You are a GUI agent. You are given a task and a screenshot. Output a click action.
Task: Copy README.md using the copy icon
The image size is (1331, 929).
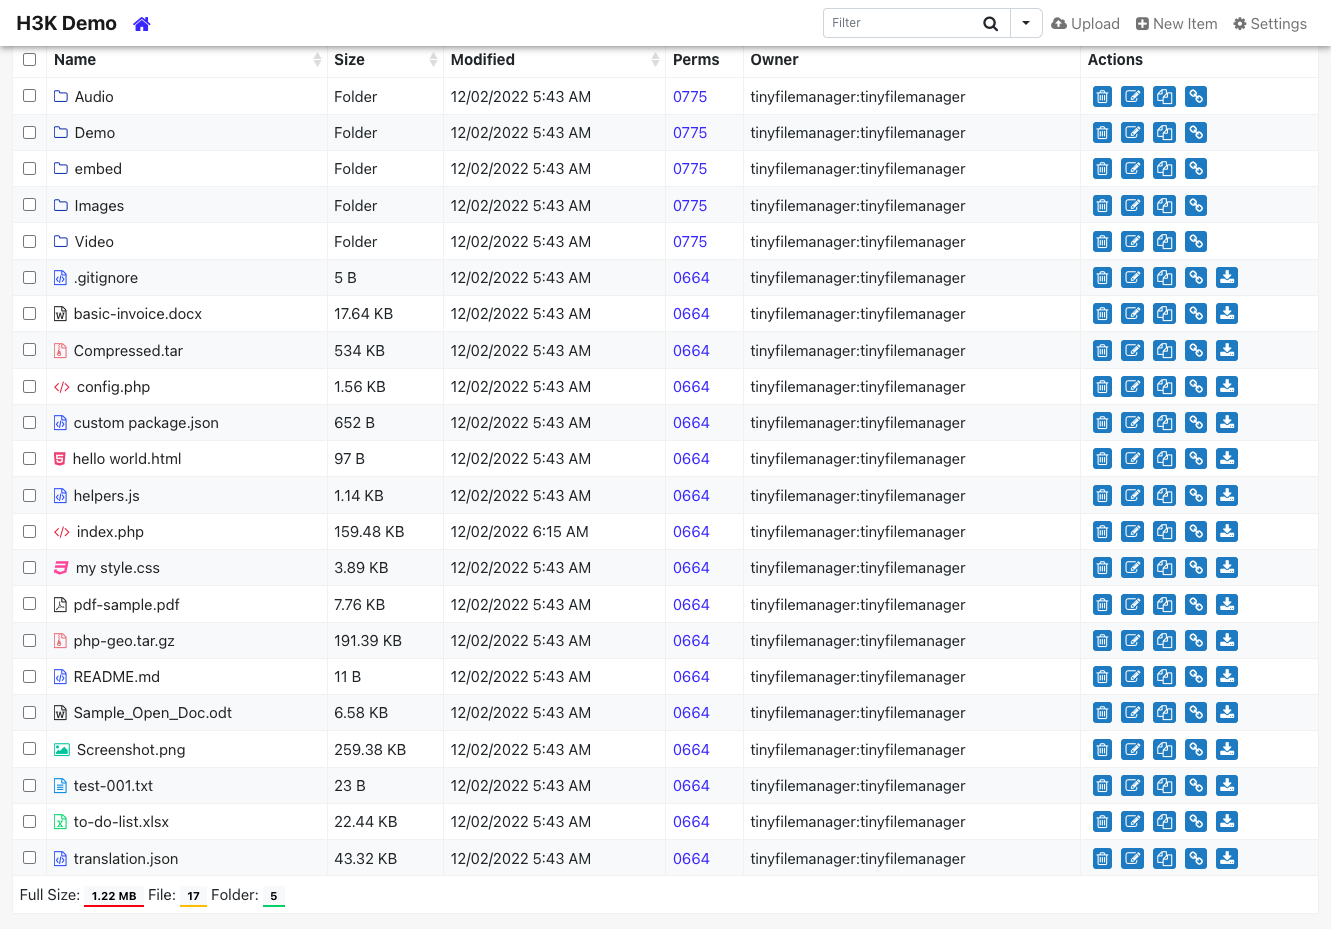click(x=1164, y=677)
